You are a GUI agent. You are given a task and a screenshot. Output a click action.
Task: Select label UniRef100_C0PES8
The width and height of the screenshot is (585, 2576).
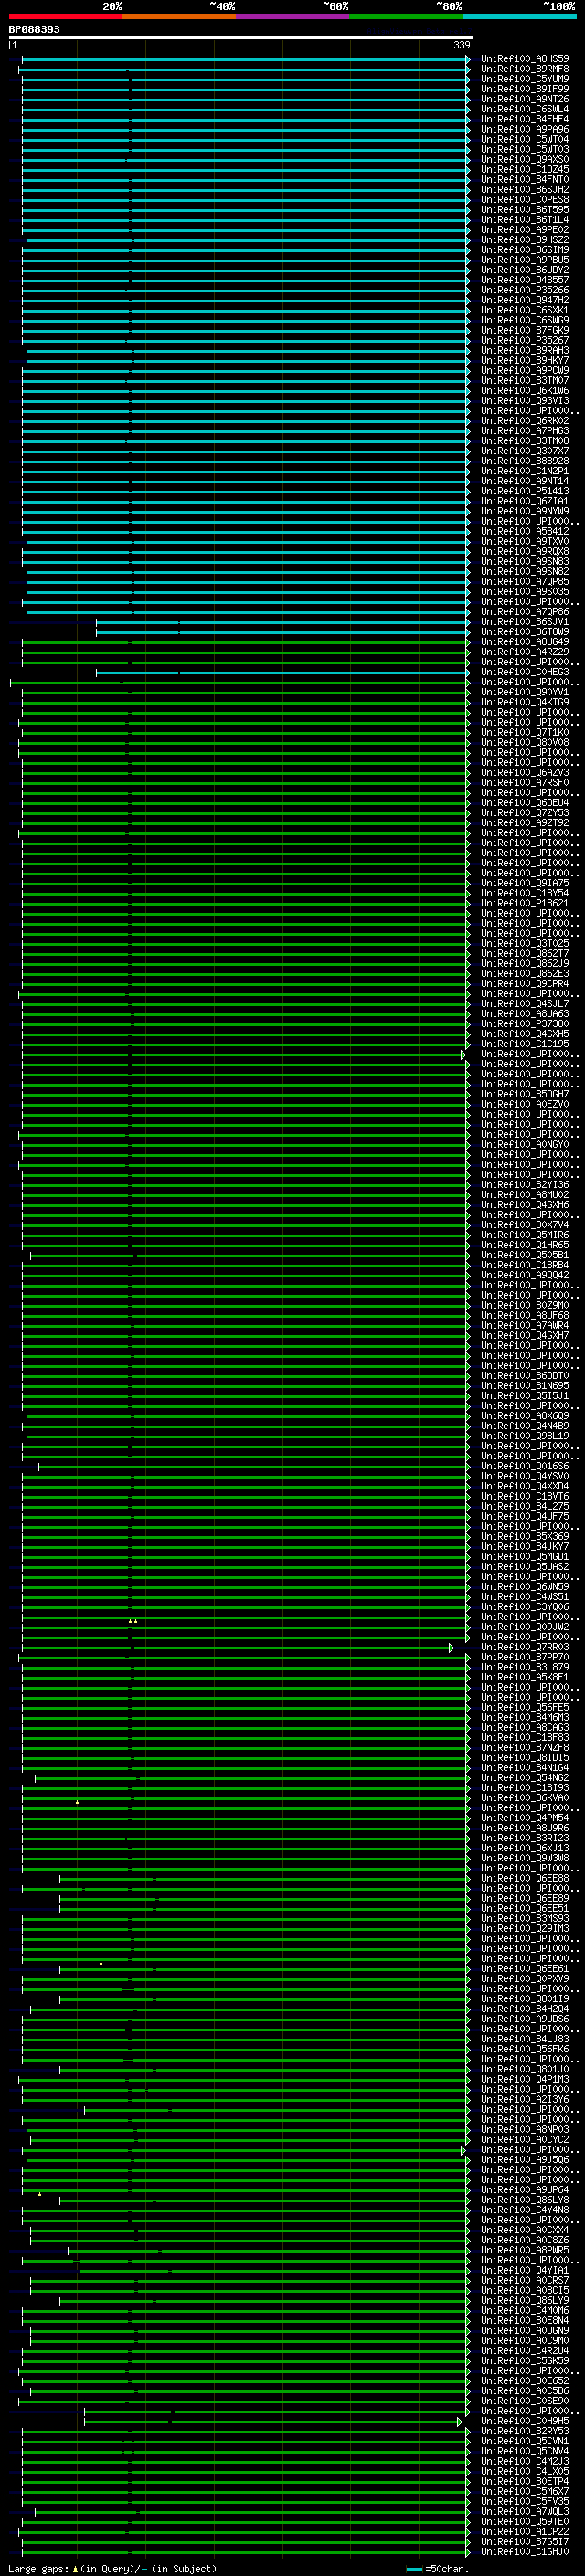524,199
